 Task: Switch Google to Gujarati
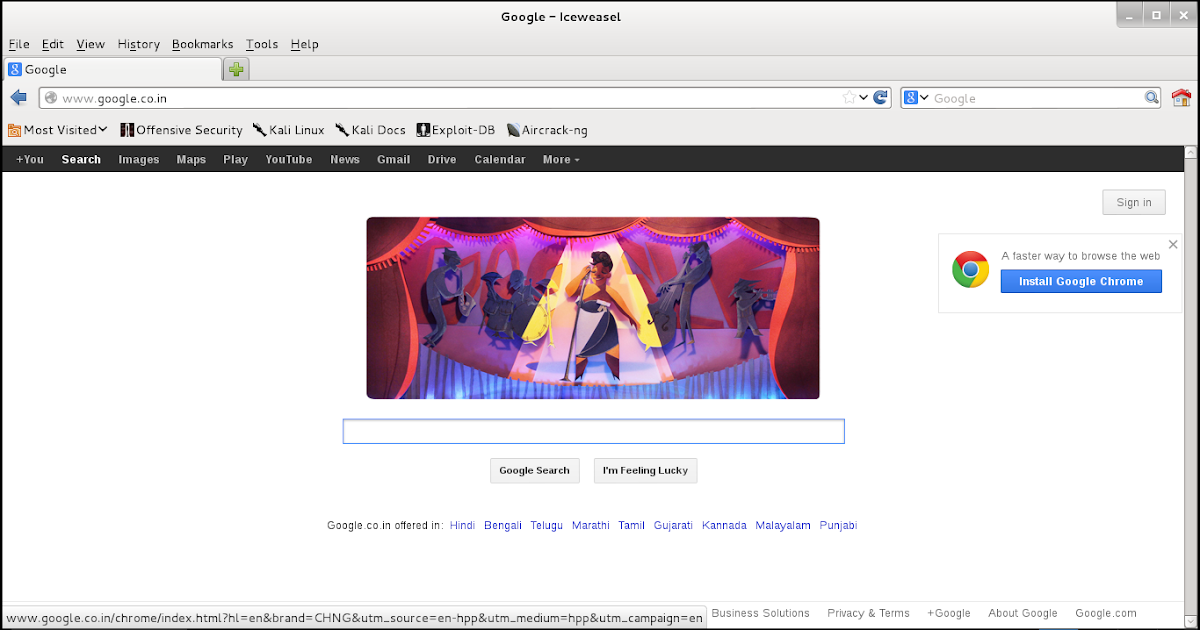674,525
